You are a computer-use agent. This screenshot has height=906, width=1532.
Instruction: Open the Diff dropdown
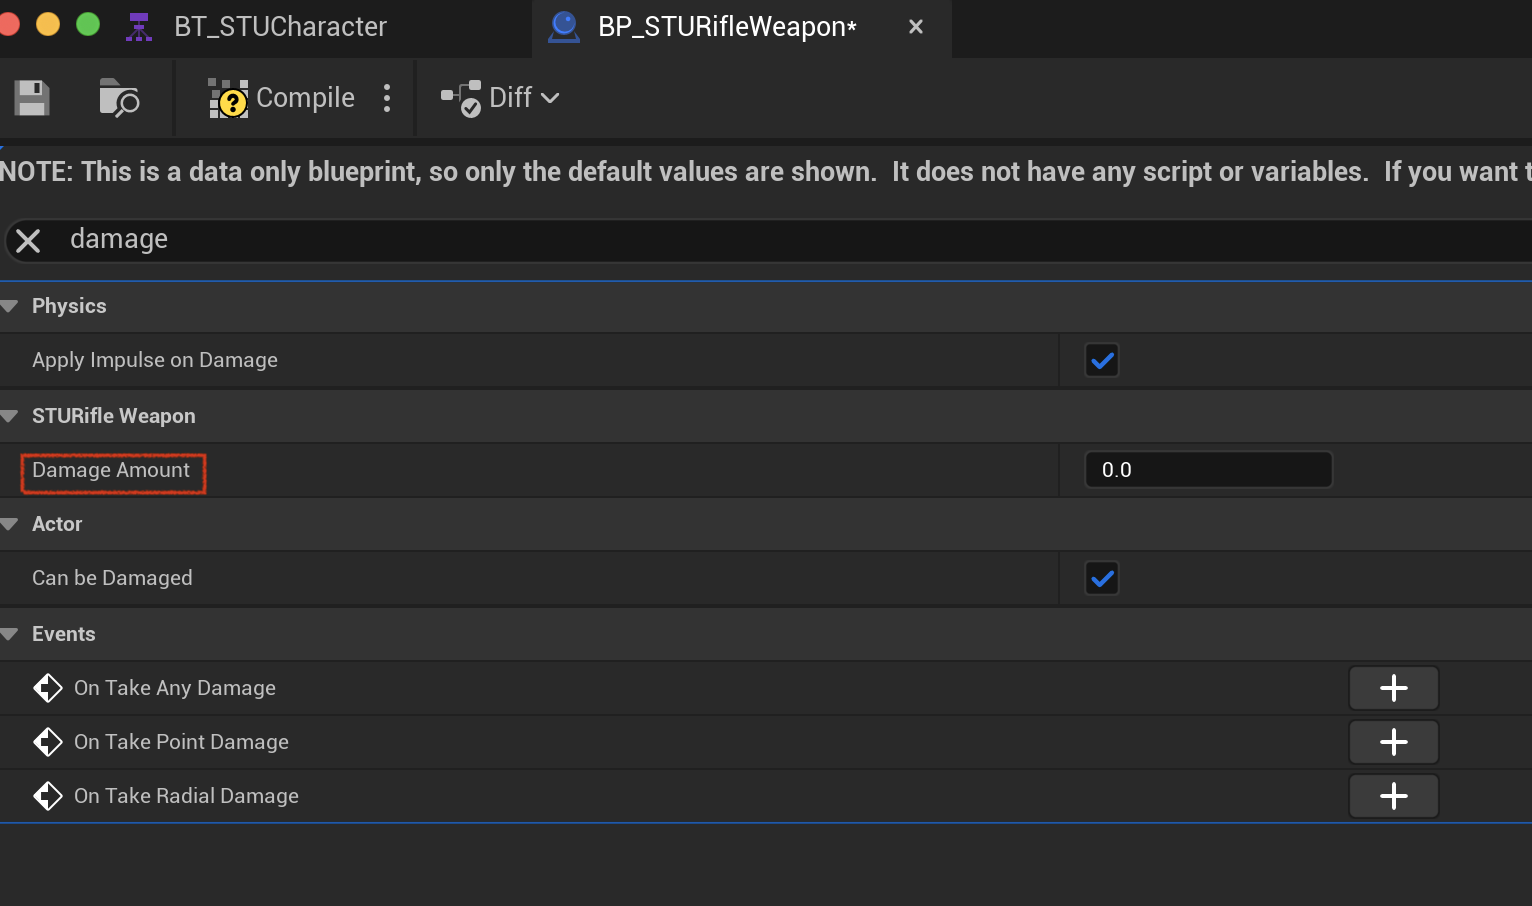tap(500, 98)
